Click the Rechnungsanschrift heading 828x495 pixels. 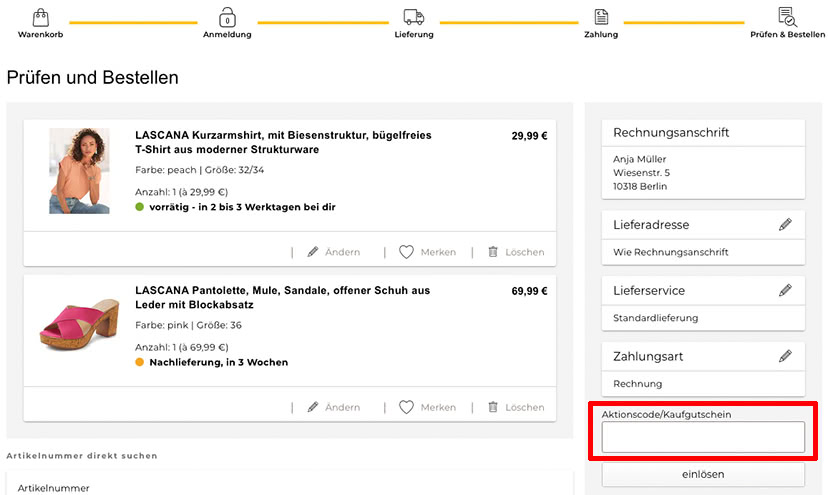671,133
